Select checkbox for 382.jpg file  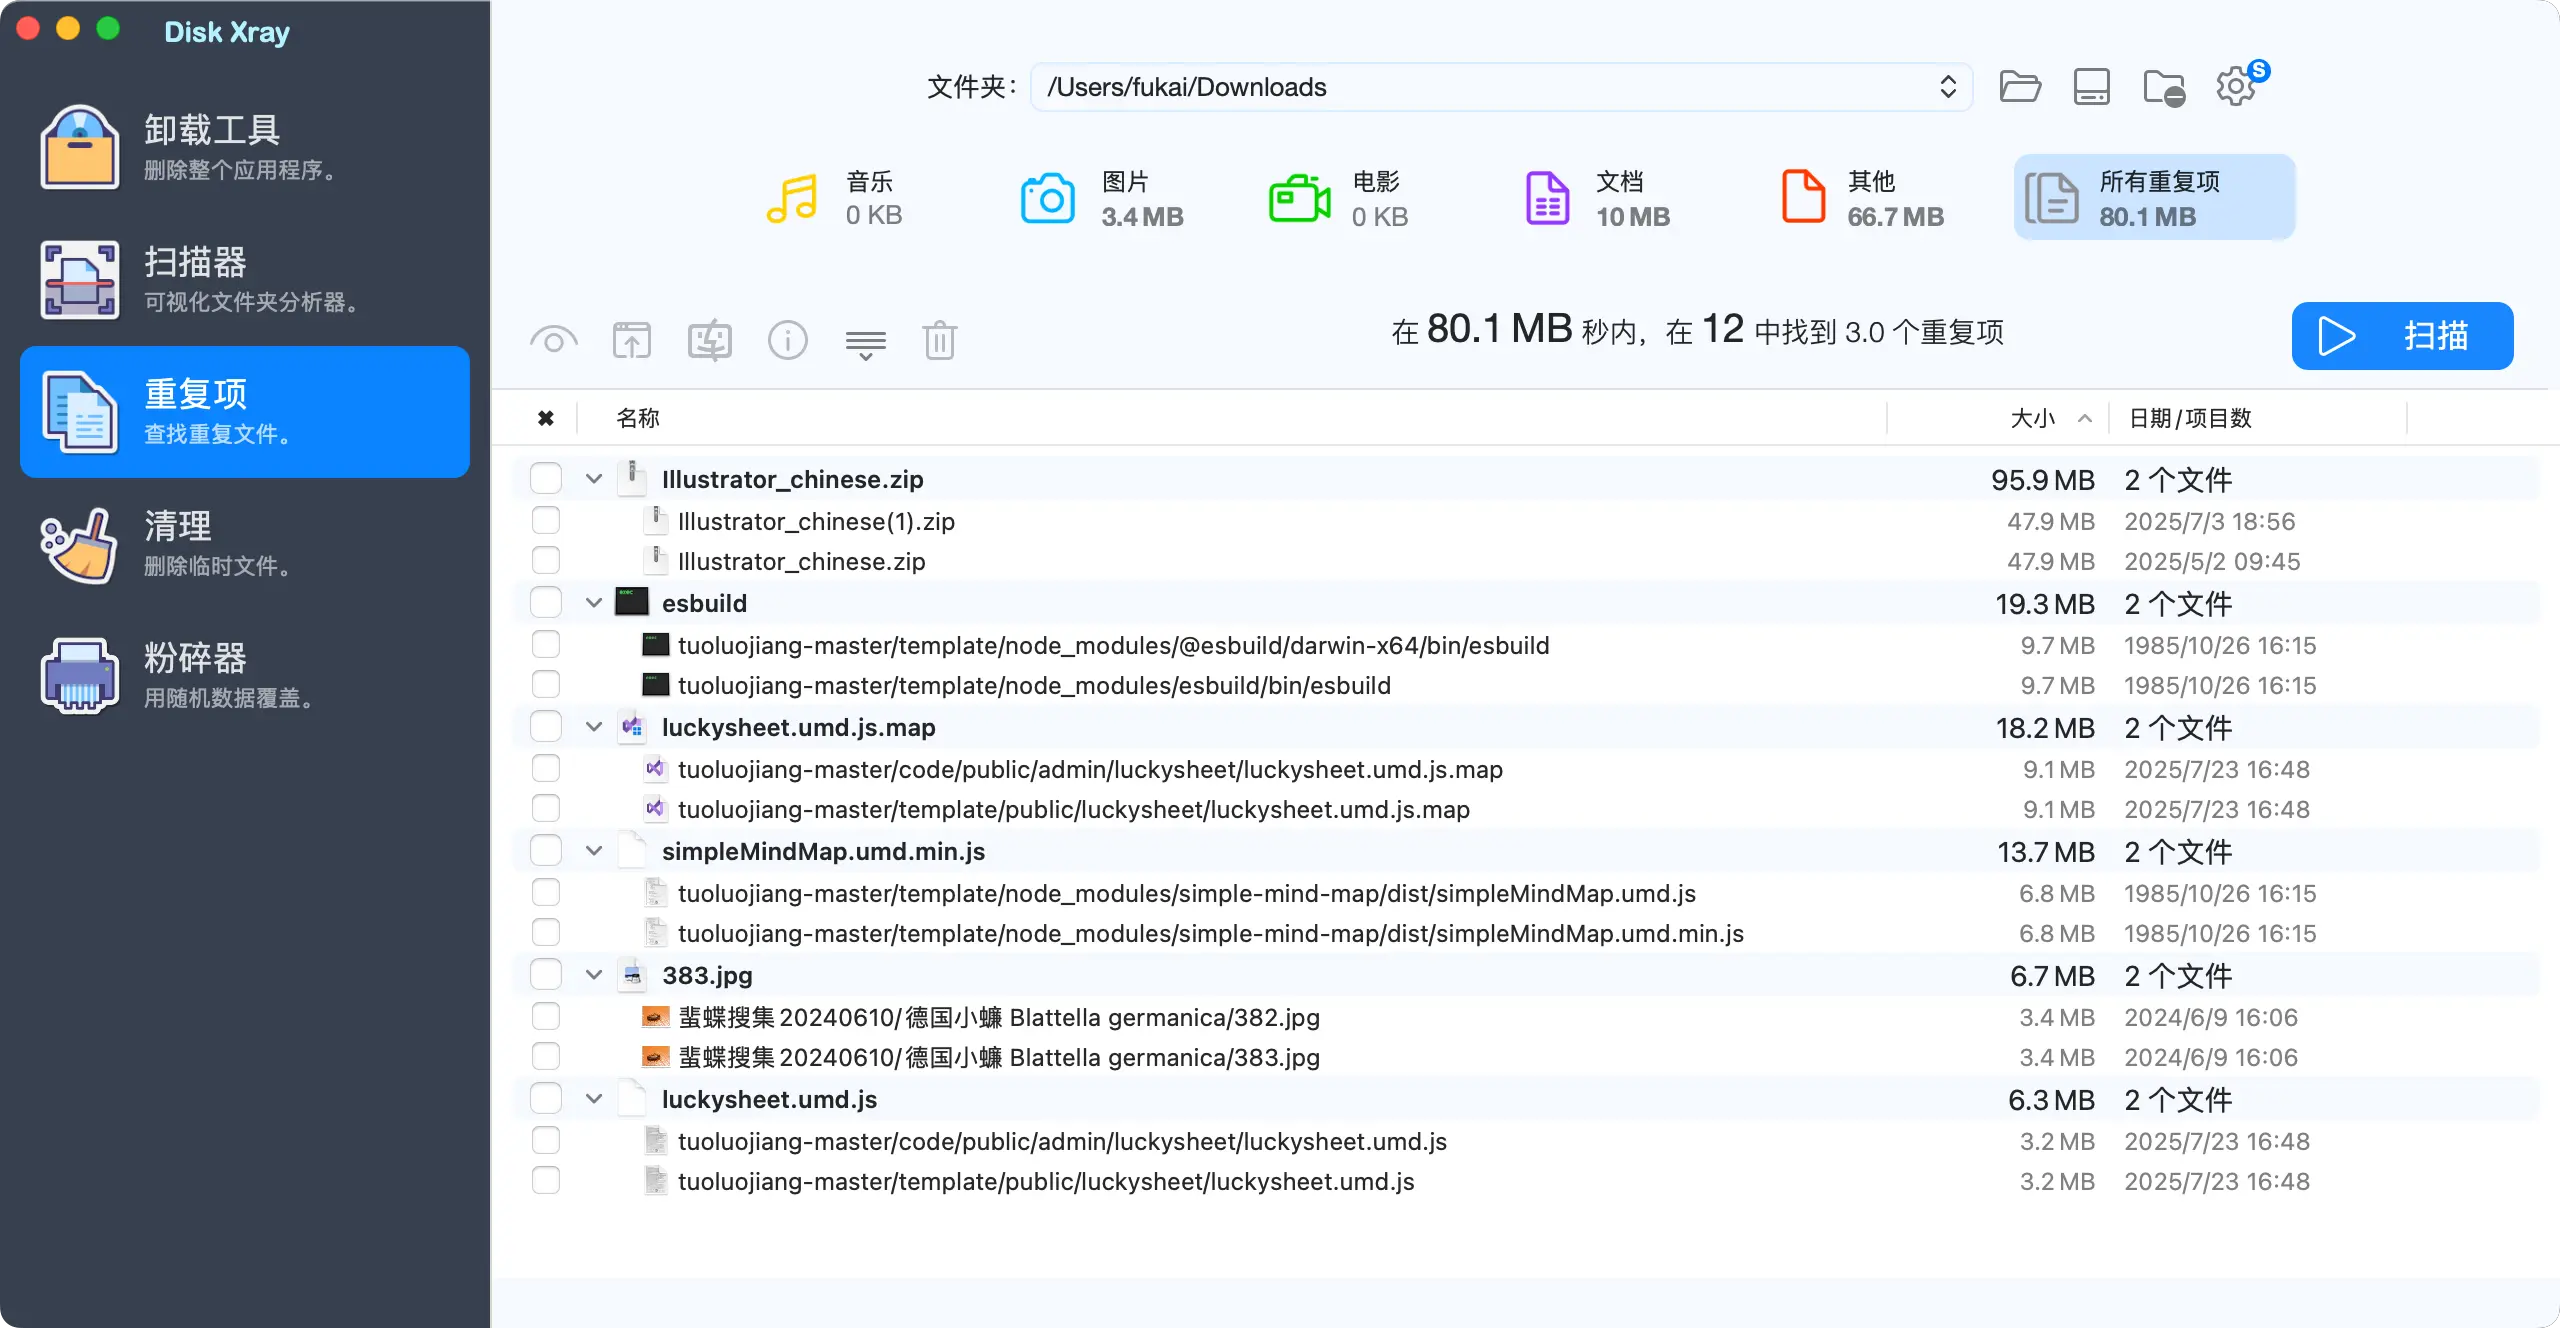546,1017
